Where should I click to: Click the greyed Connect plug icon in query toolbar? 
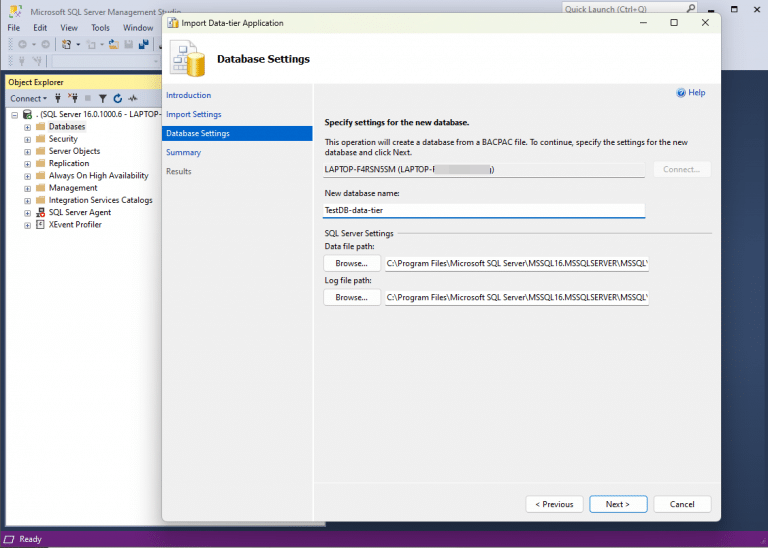point(22,61)
